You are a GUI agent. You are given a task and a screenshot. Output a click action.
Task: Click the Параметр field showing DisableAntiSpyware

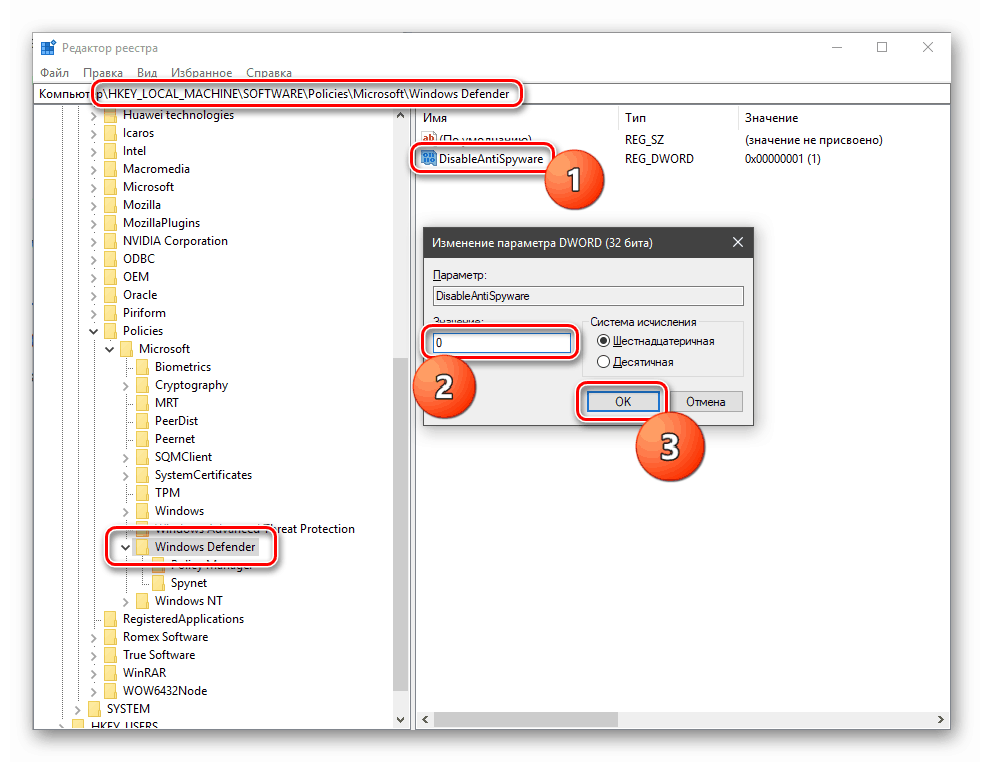coord(588,296)
